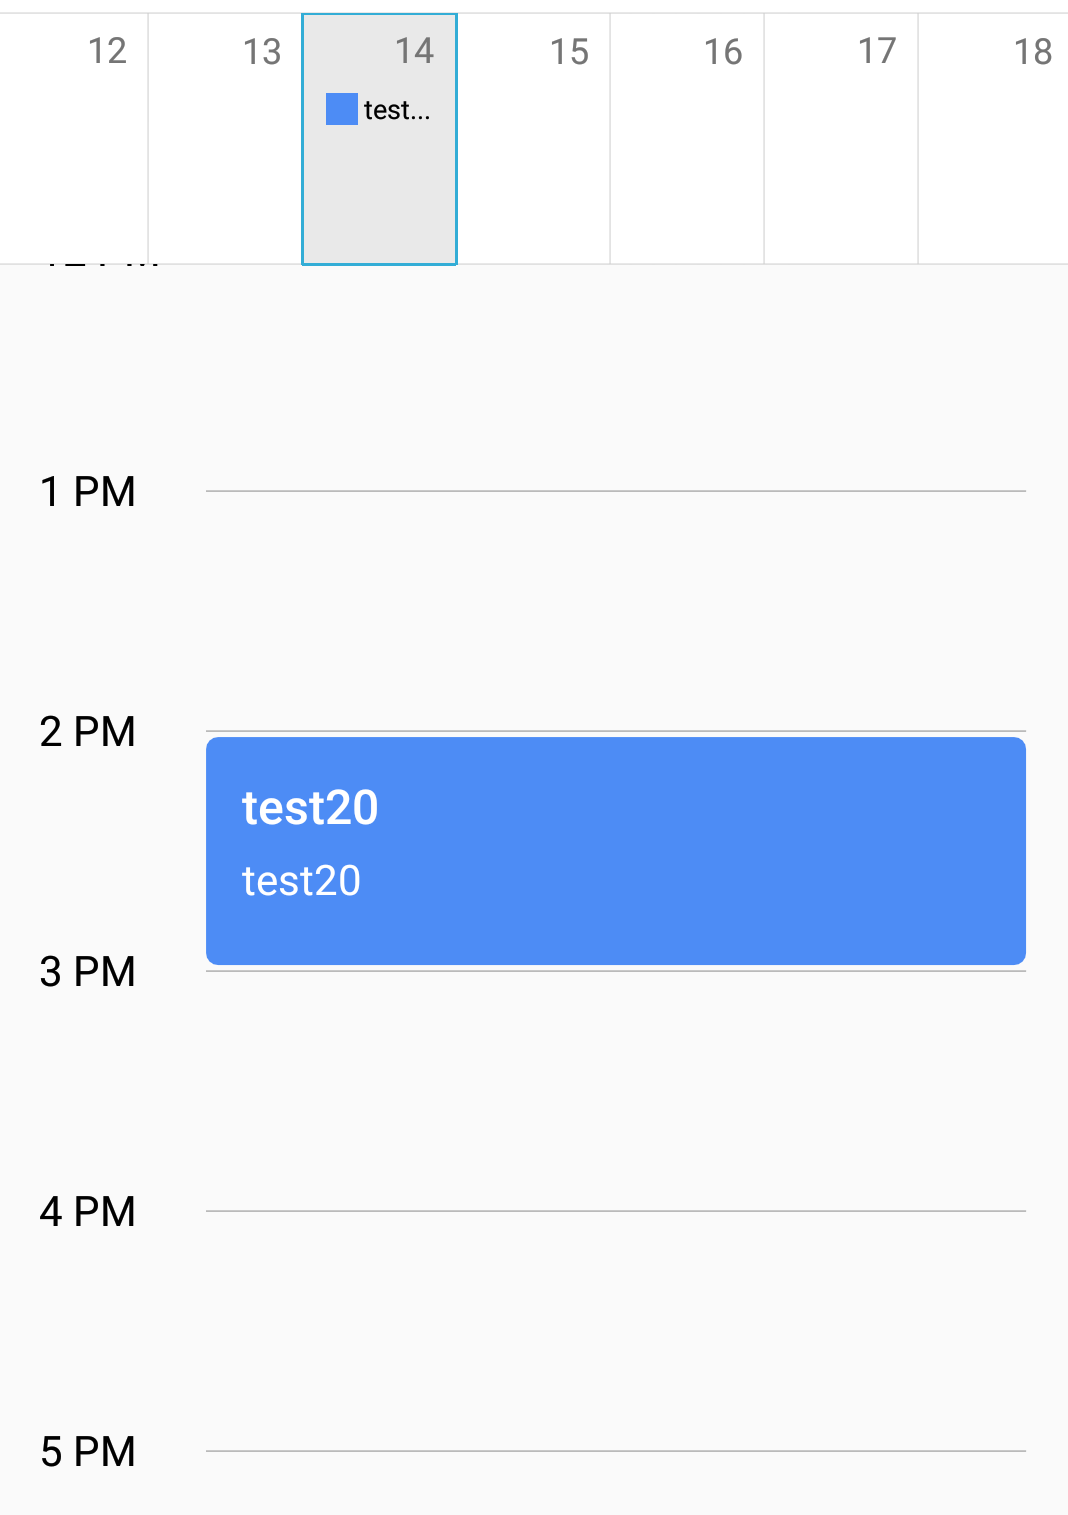Select day 12 in the calendar

pyautogui.click(x=75, y=139)
